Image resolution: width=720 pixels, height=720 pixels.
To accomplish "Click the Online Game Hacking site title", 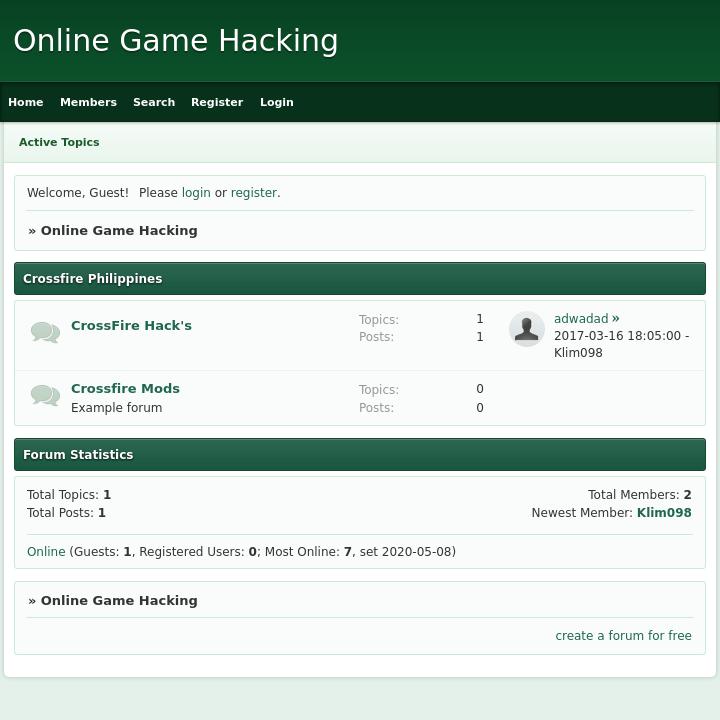I will pos(176,41).
